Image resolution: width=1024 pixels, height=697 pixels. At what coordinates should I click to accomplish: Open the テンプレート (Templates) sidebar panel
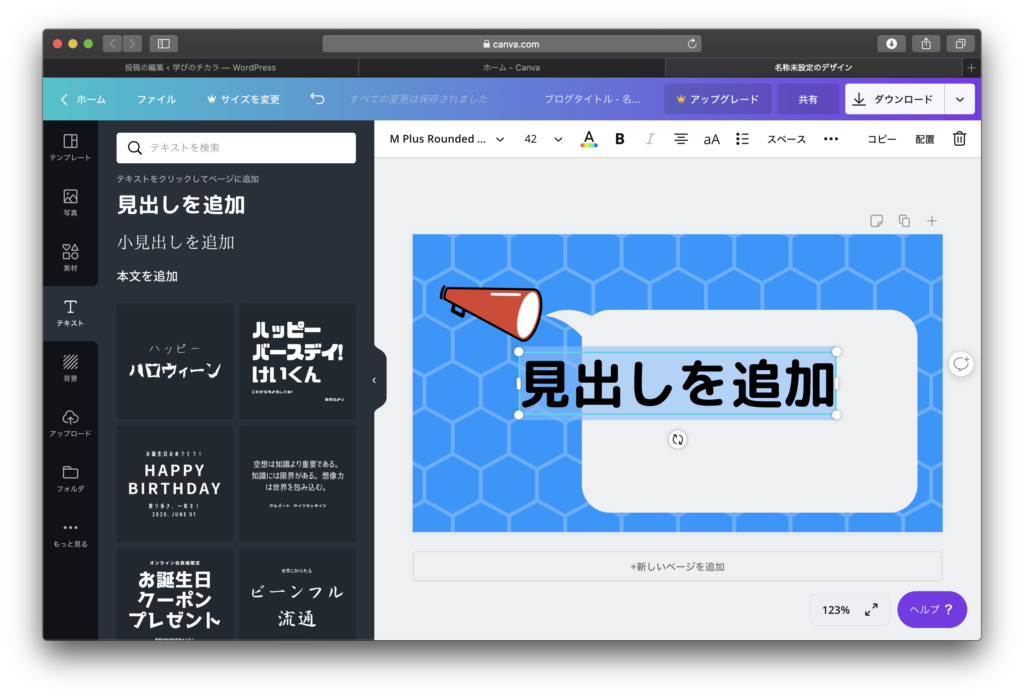[70, 148]
